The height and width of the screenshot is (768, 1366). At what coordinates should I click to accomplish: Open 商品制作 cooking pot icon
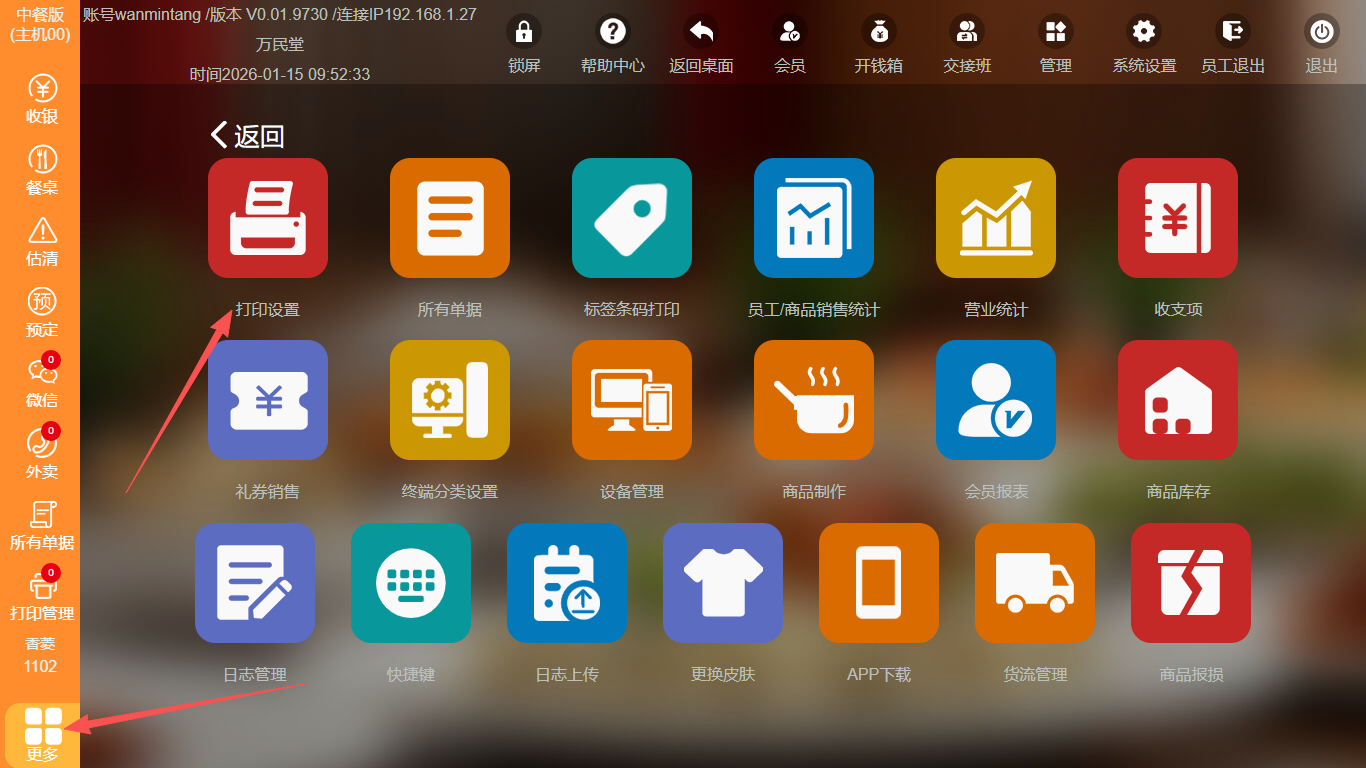[814, 400]
